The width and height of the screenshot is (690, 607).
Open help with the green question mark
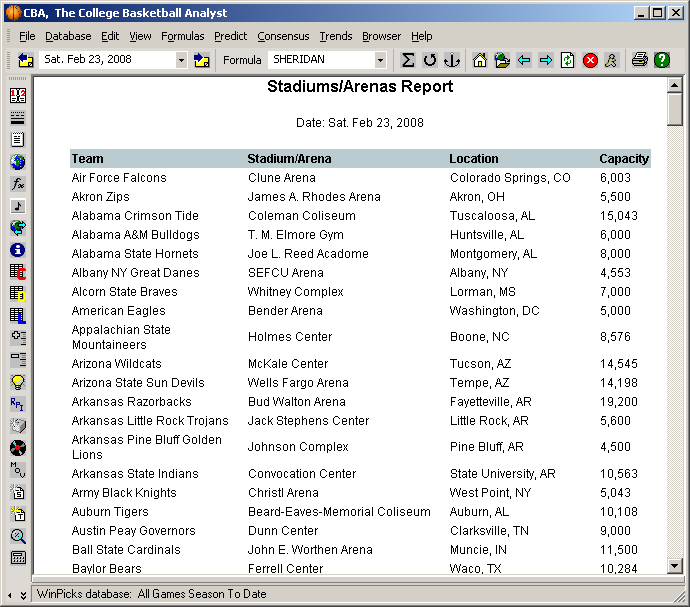(662, 60)
